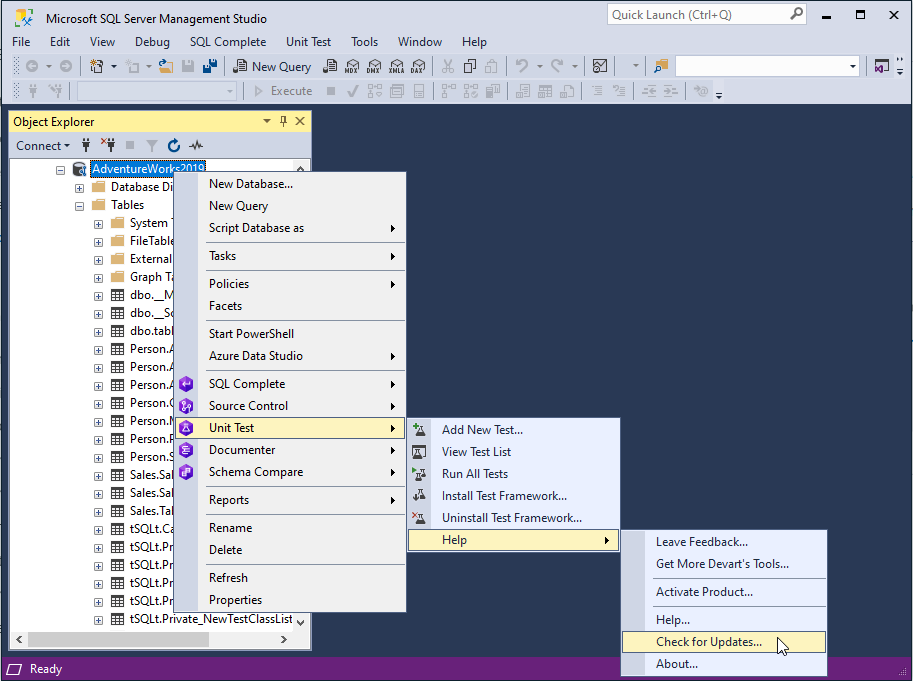The height and width of the screenshot is (681, 913).
Task: Click the Object Explorer horizontal scrollbar thumb
Action: (118, 639)
